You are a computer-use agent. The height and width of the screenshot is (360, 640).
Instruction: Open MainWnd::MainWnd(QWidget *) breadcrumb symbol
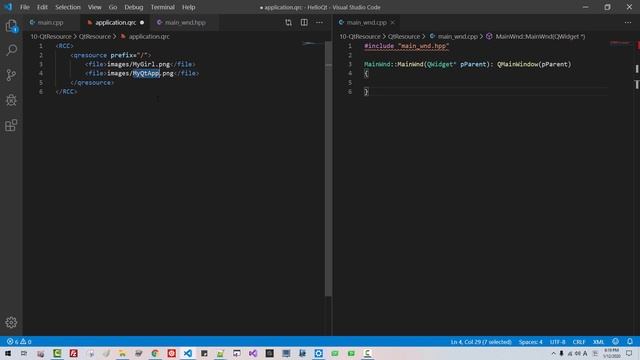coord(540,36)
